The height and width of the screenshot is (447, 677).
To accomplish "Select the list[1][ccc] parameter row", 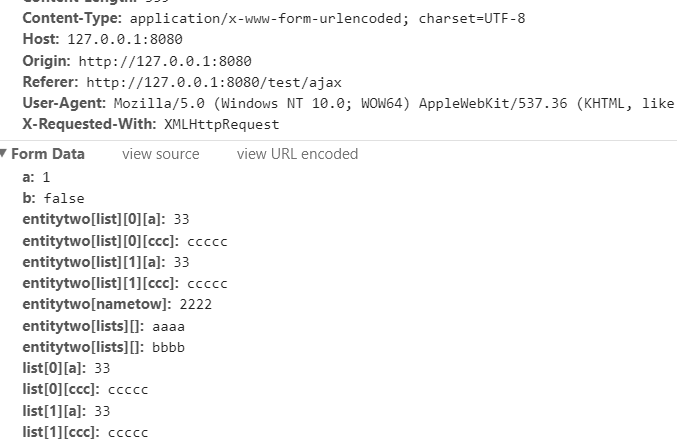I will click(85, 432).
